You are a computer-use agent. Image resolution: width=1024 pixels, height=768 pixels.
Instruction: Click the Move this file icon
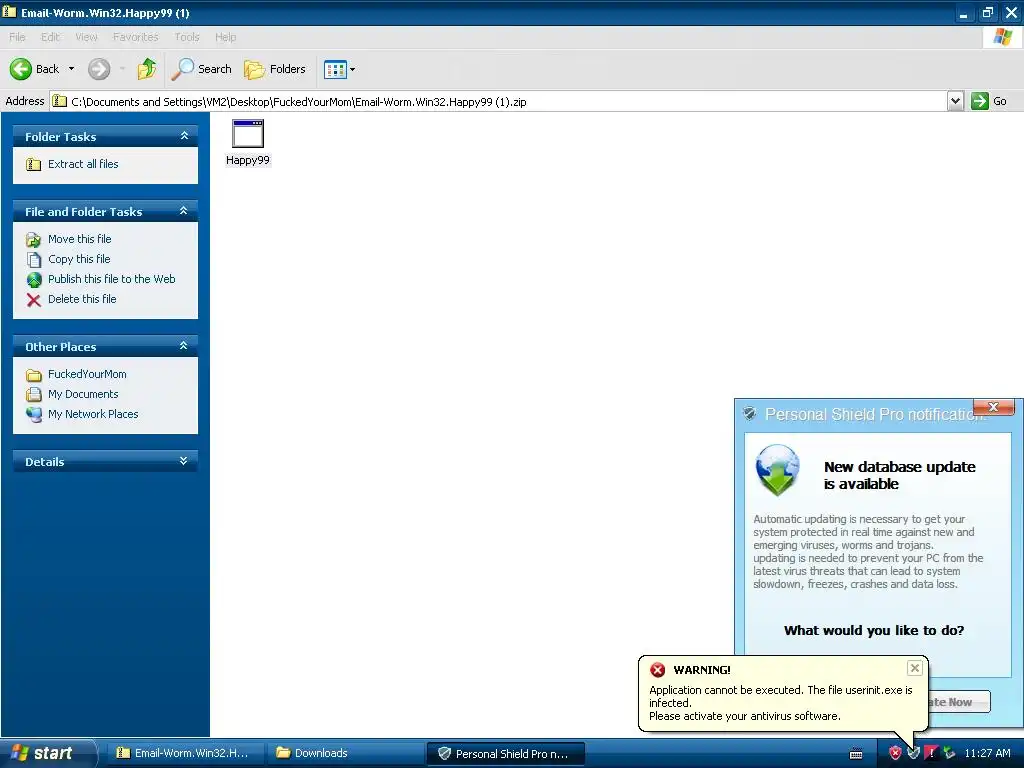(33, 240)
